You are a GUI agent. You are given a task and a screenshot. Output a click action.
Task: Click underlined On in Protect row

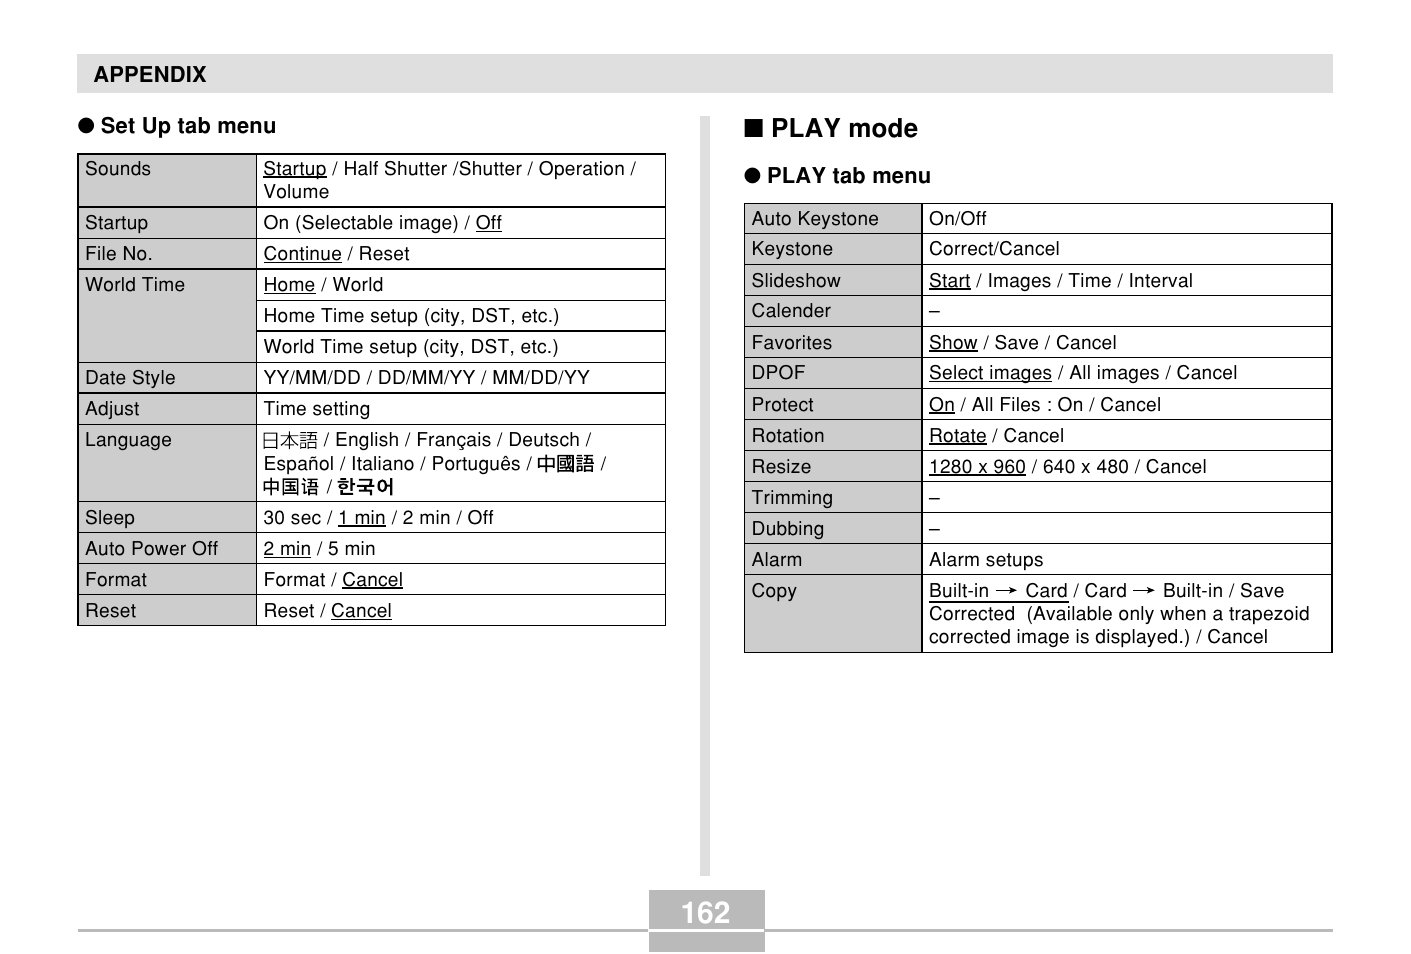(942, 405)
